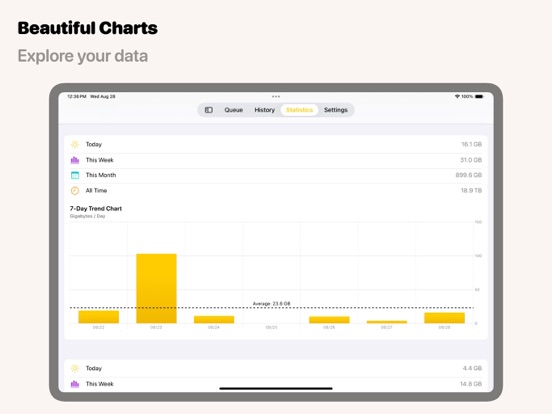
Task: Click the Average 23.6 GB label
Action: coord(271,303)
